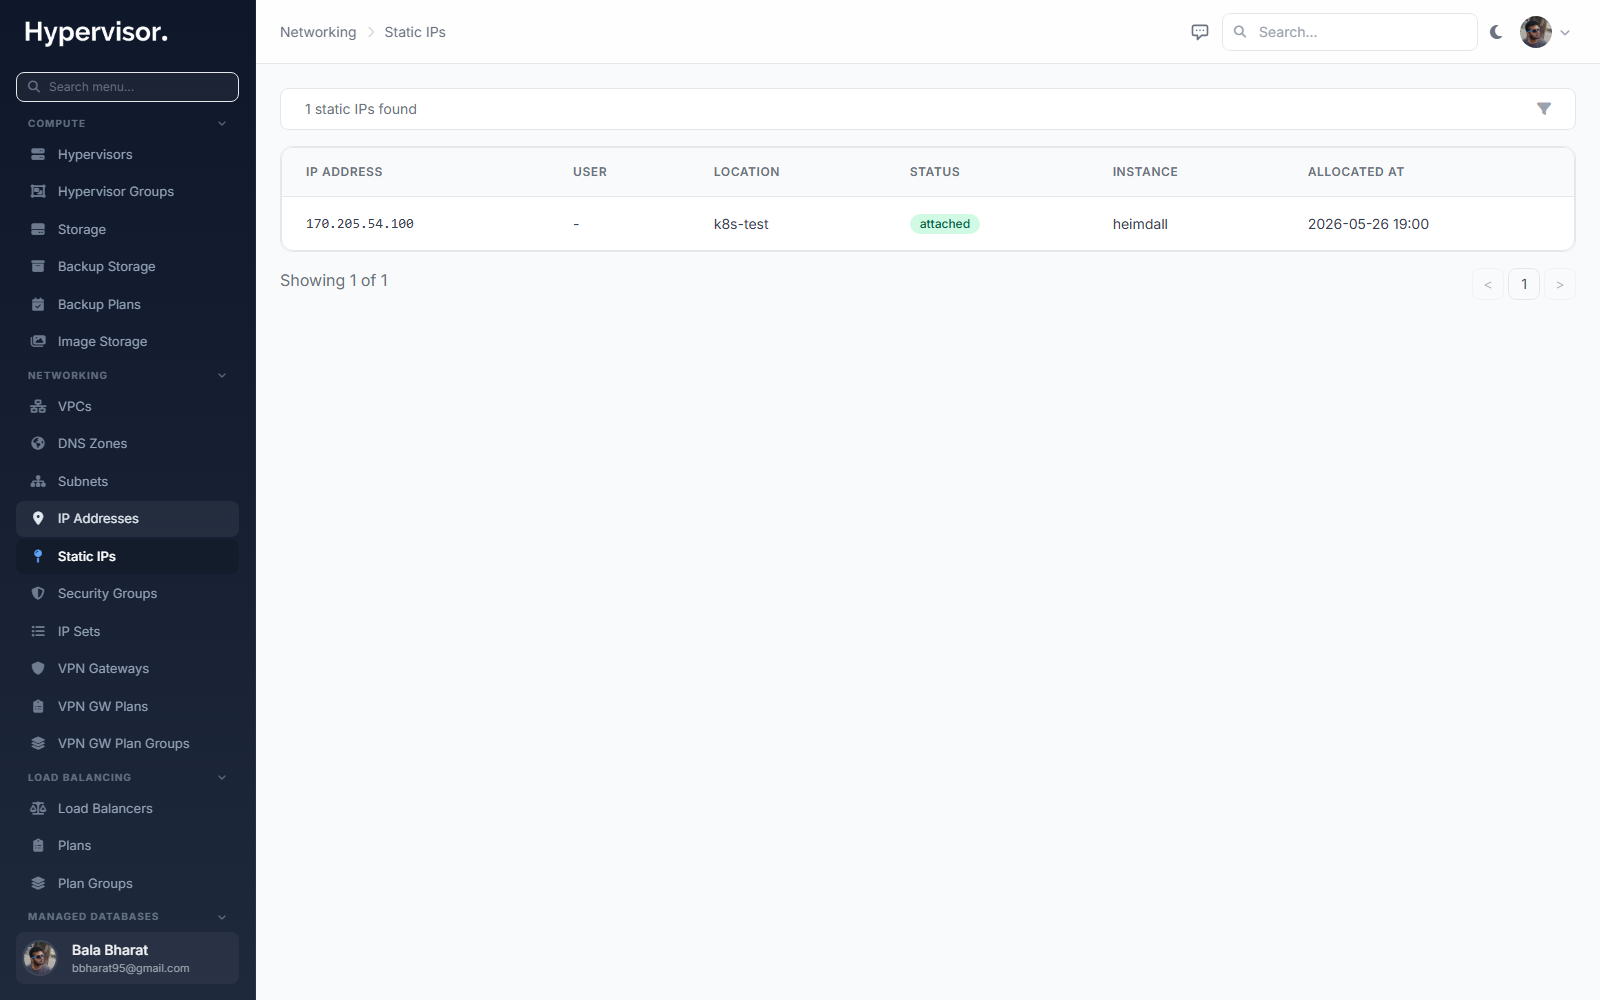
Task: Click the Static IPs breadcrumb
Action: click(415, 32)
